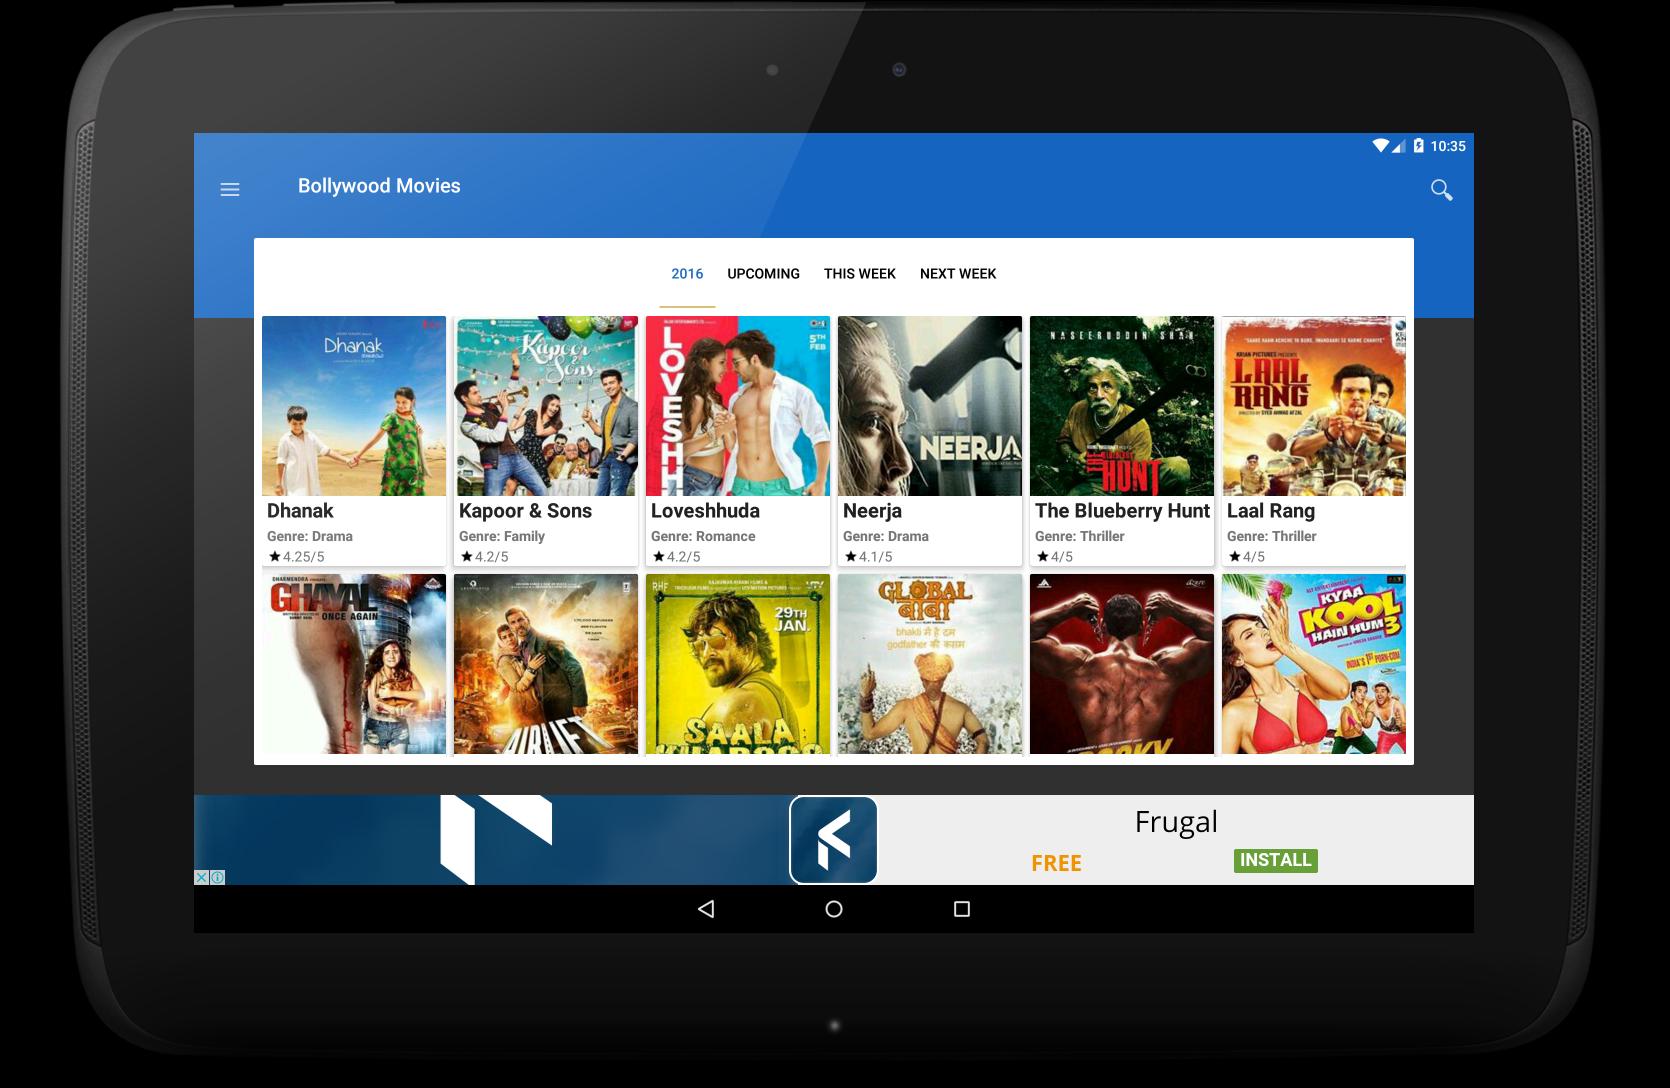Click the Loveshhuda title text

pyautogui.click(x=705, y=511)
